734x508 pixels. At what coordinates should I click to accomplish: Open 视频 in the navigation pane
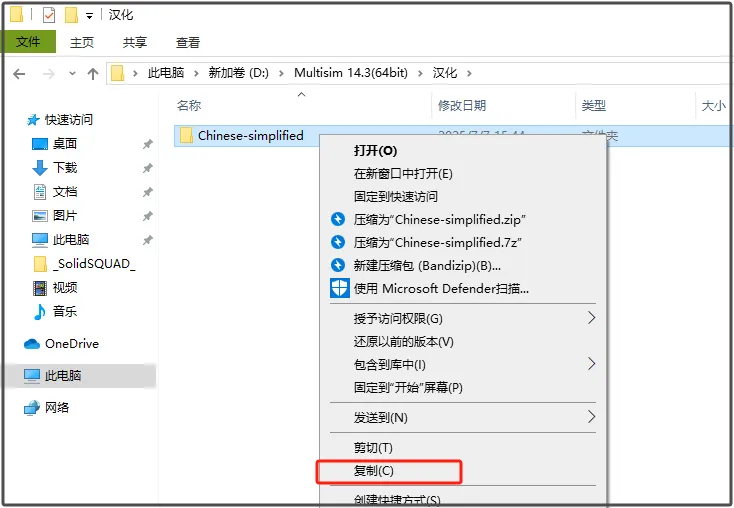coord(65,287)
